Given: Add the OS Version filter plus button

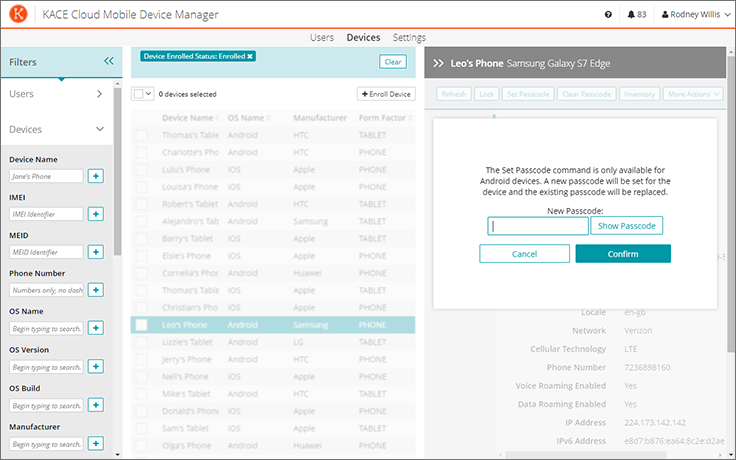Looking at the screenshot, I should pyautogui.click(x=96, y=367).
